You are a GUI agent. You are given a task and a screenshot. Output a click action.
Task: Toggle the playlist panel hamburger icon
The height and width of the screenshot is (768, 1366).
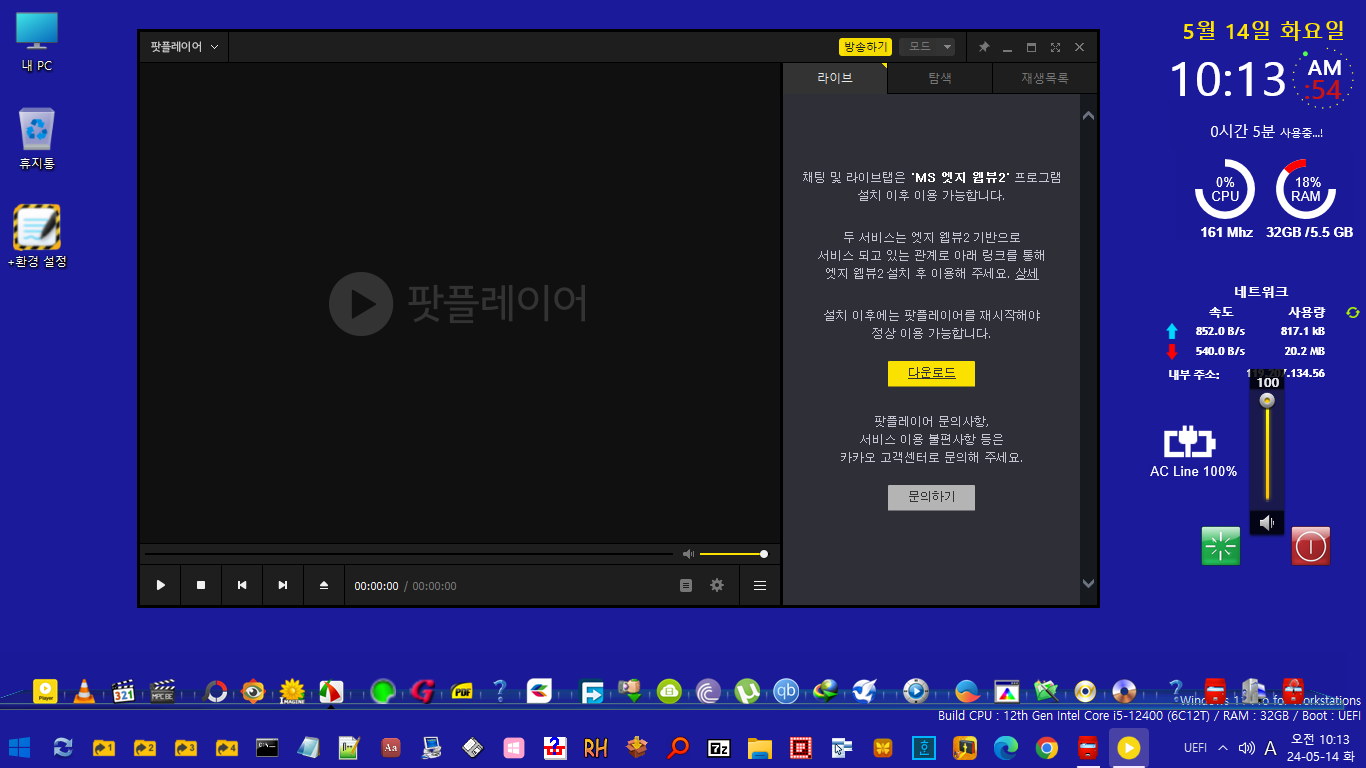coord(760,585)
